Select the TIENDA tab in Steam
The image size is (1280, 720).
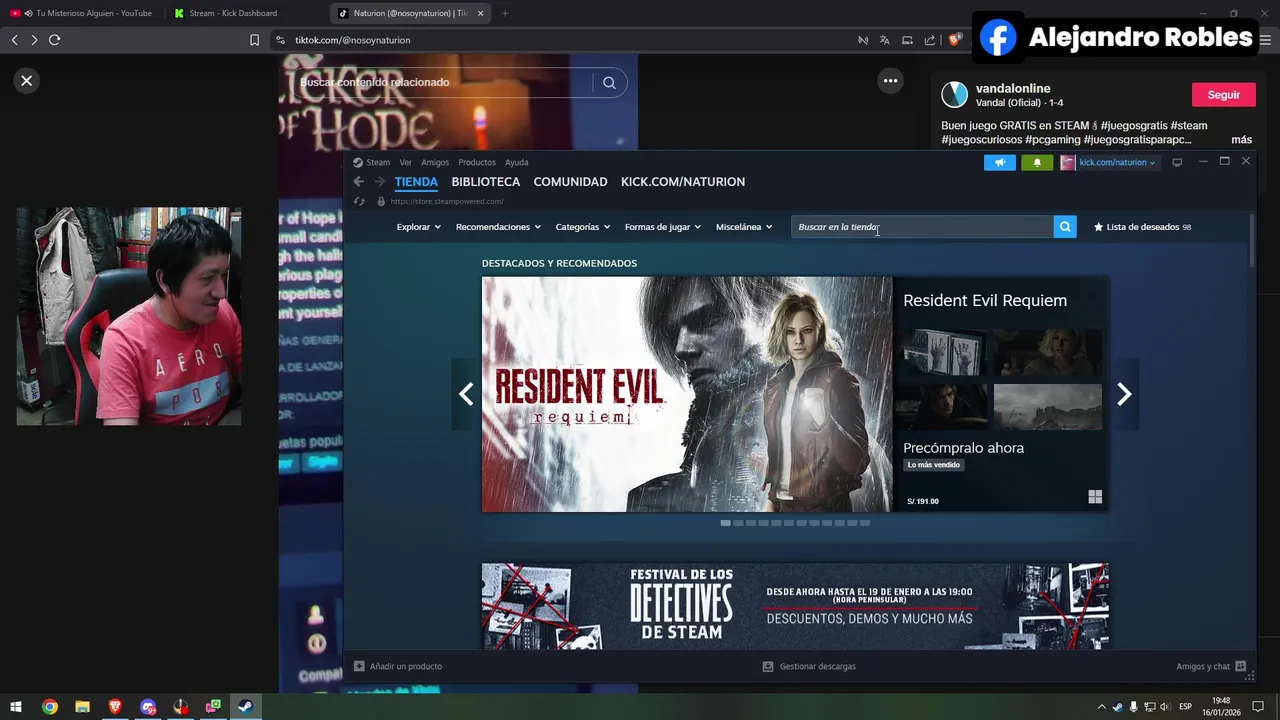[x=416, y=182]
